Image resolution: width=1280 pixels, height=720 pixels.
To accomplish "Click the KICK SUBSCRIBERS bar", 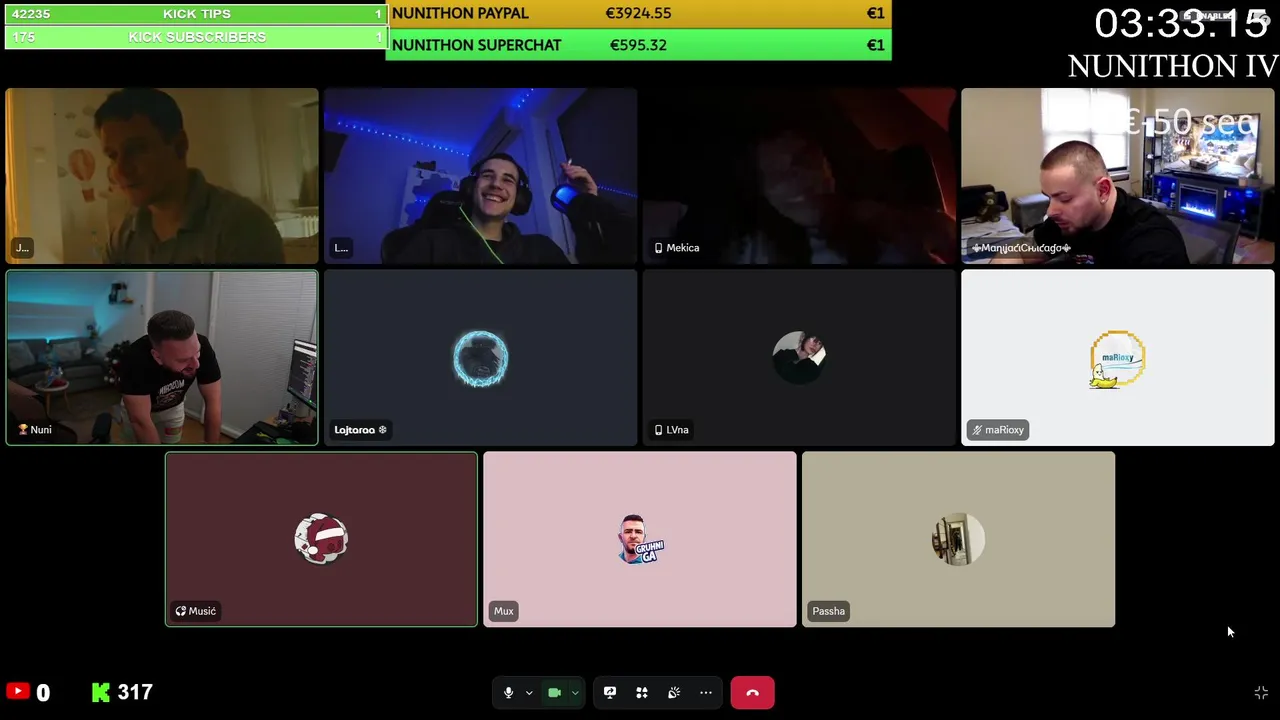I will pyautogui.click(x=196, y=37).
